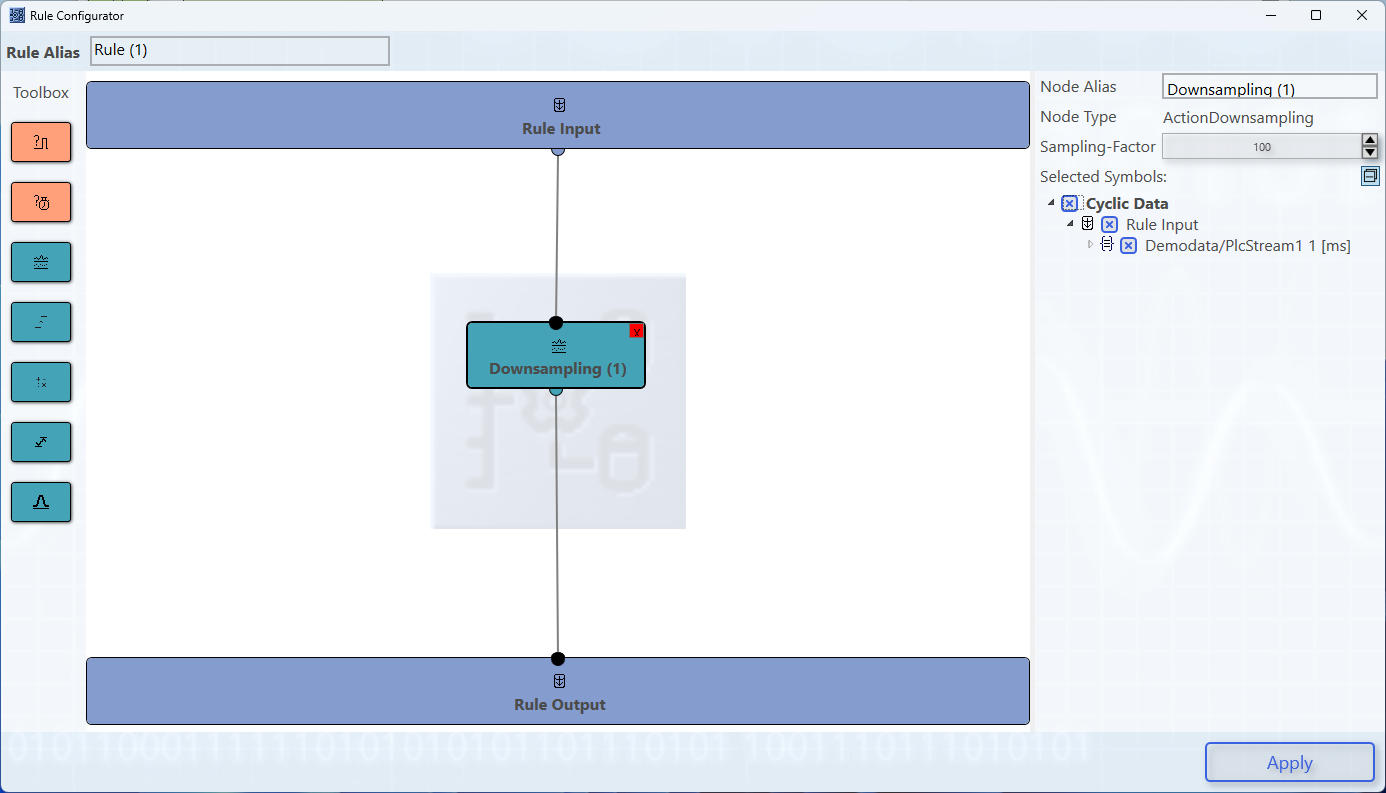Collapse the Cyclic Data tree node
1386x793 pixels.
tap(1052, 203)
